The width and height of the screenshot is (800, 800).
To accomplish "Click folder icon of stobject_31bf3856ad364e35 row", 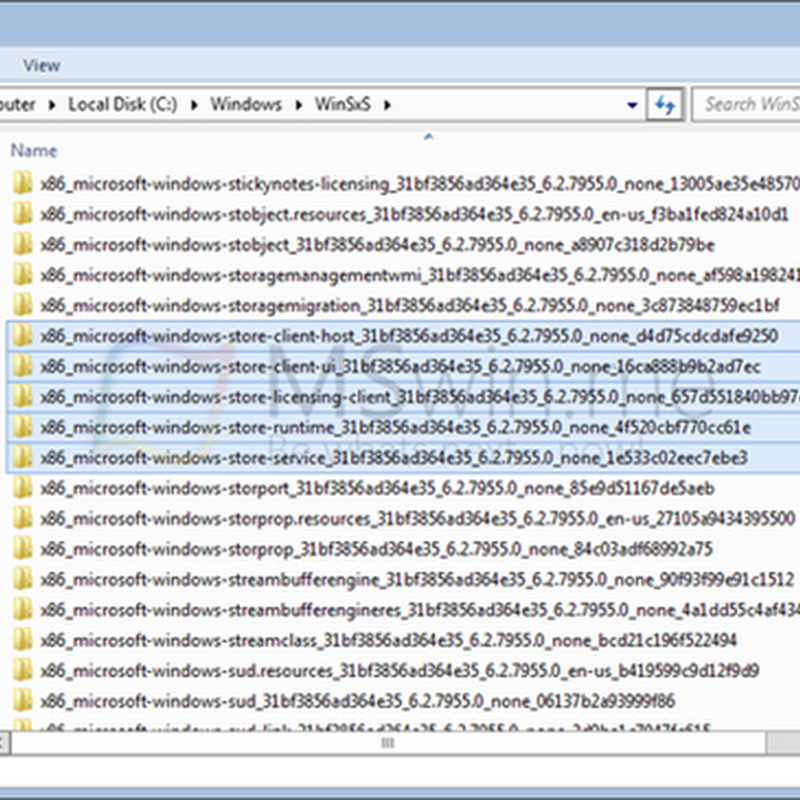I will (22, 244).
